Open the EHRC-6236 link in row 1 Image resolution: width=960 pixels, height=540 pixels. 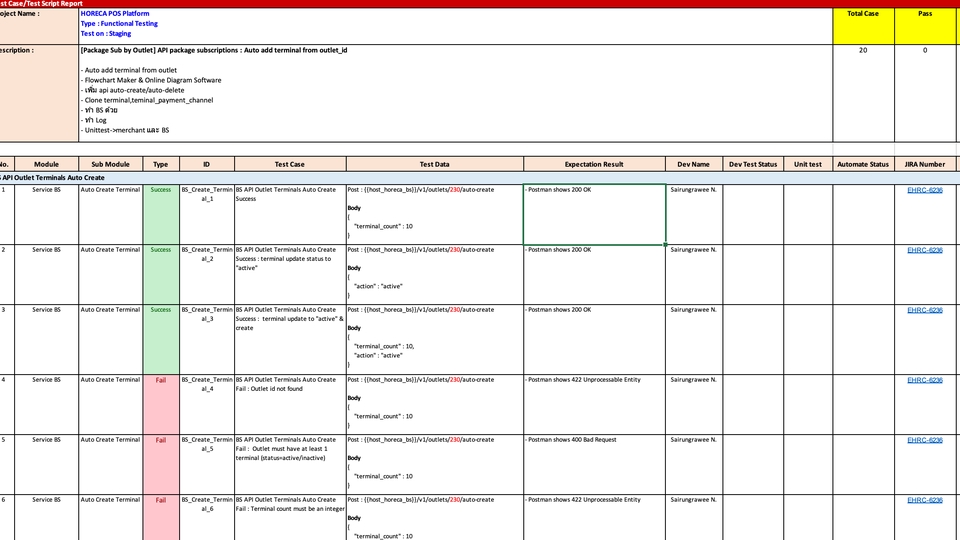point(925,190)
